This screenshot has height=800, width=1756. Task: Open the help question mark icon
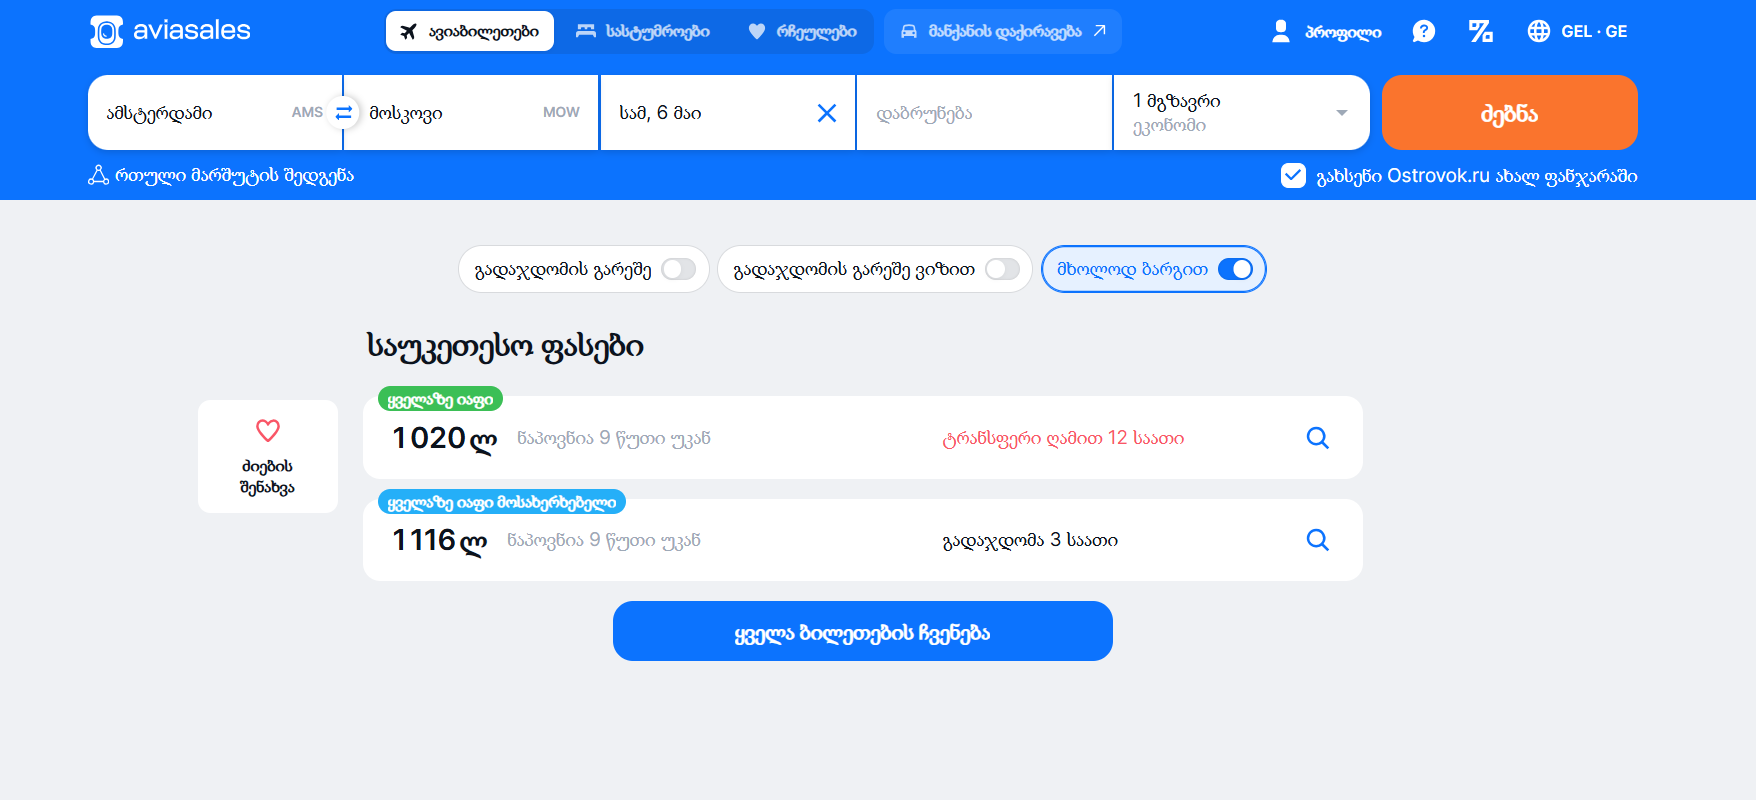pos(1423,31)
